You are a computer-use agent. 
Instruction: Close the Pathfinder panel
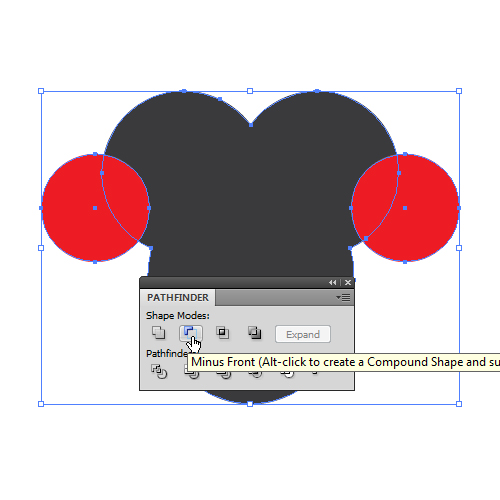348,282
